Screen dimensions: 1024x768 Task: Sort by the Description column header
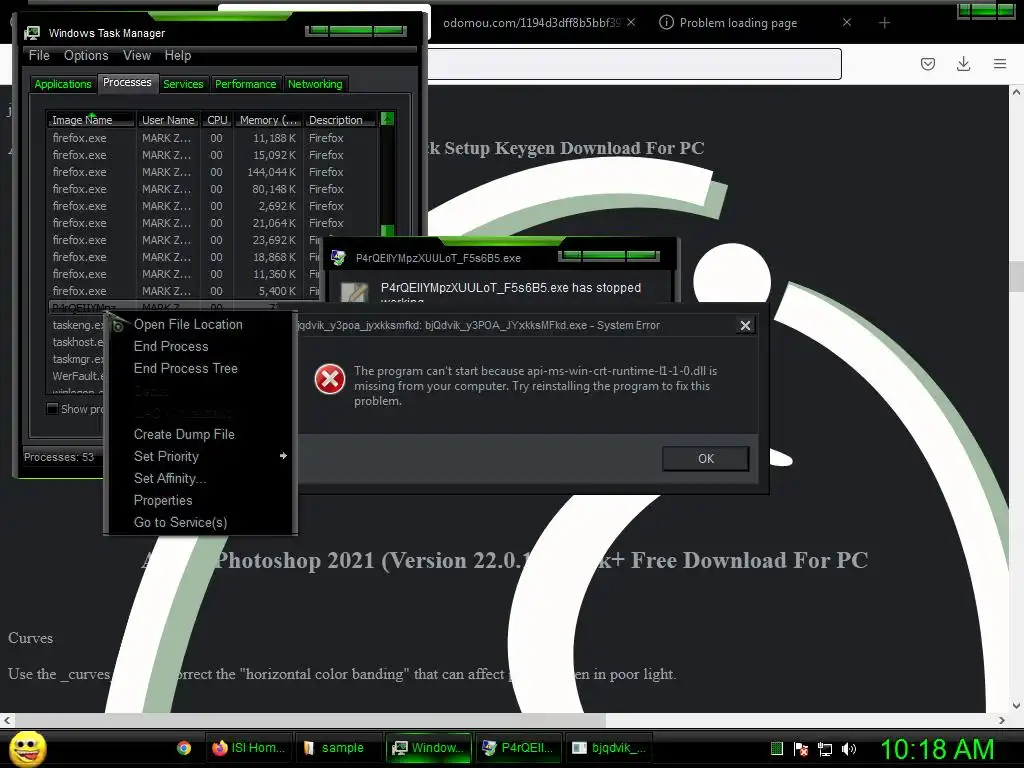coord(341,120)
